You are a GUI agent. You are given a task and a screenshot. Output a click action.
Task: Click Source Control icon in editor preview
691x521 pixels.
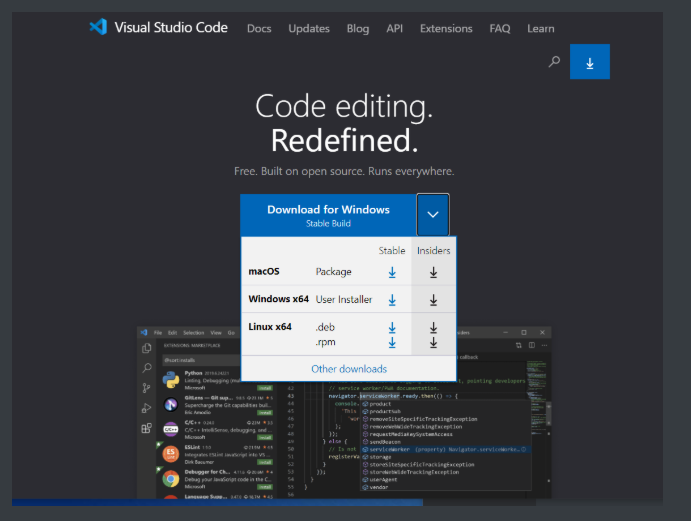(x=147, y=388)
